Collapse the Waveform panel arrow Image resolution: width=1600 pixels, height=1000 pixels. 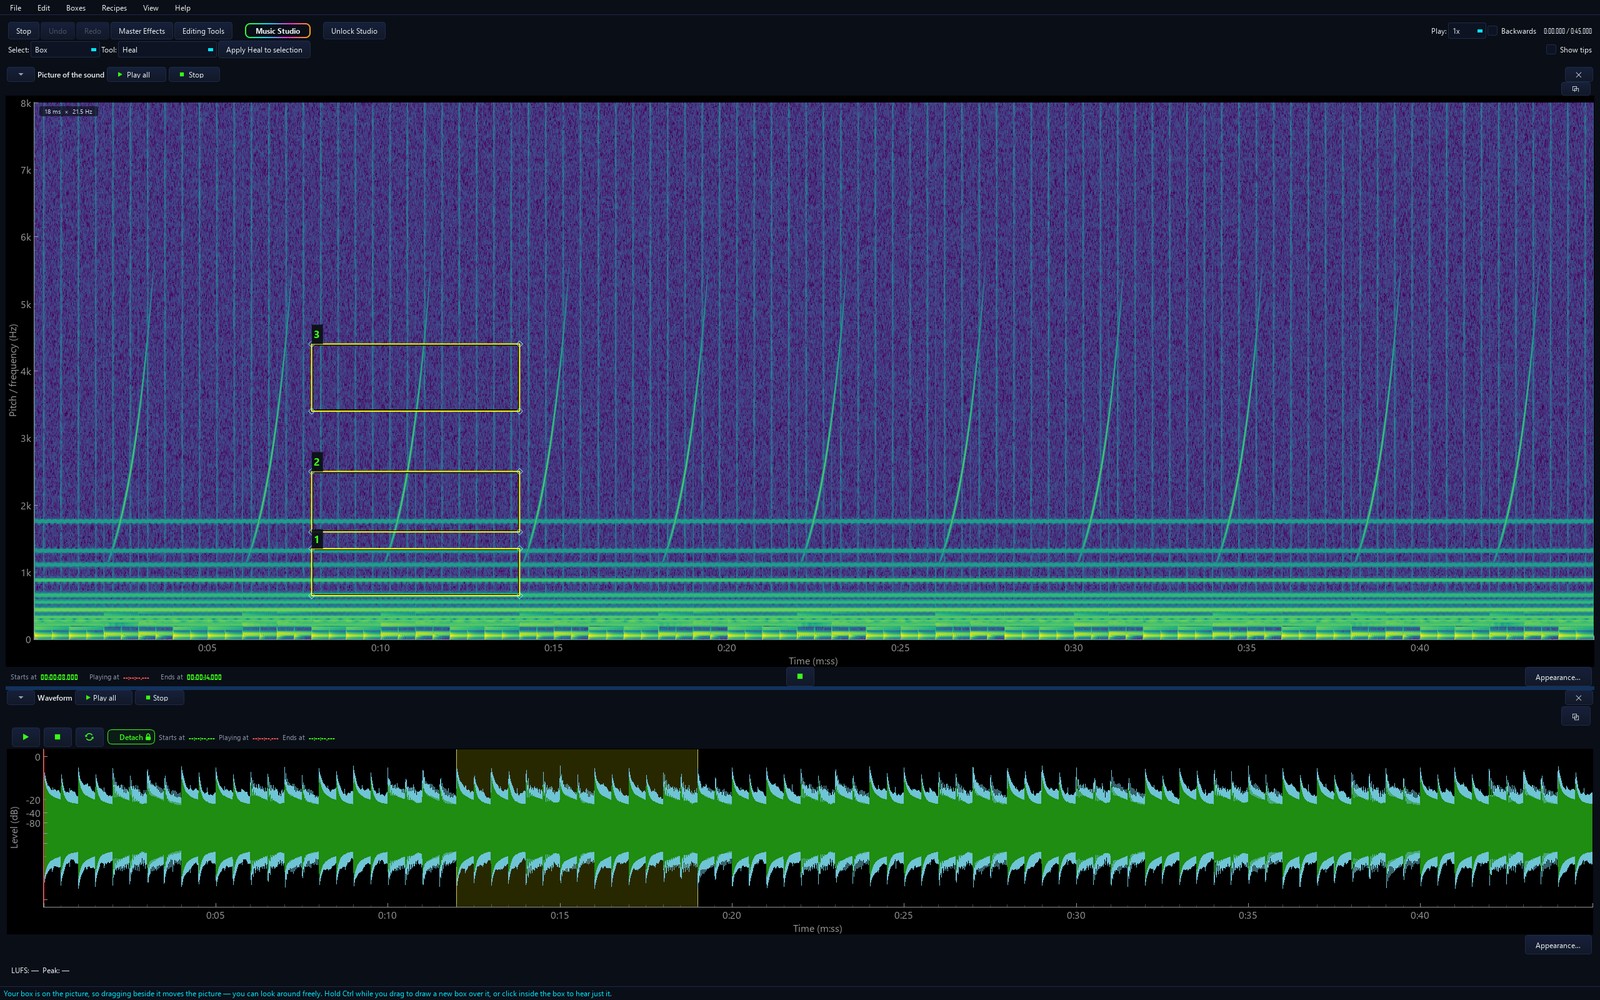coord(20,698)
